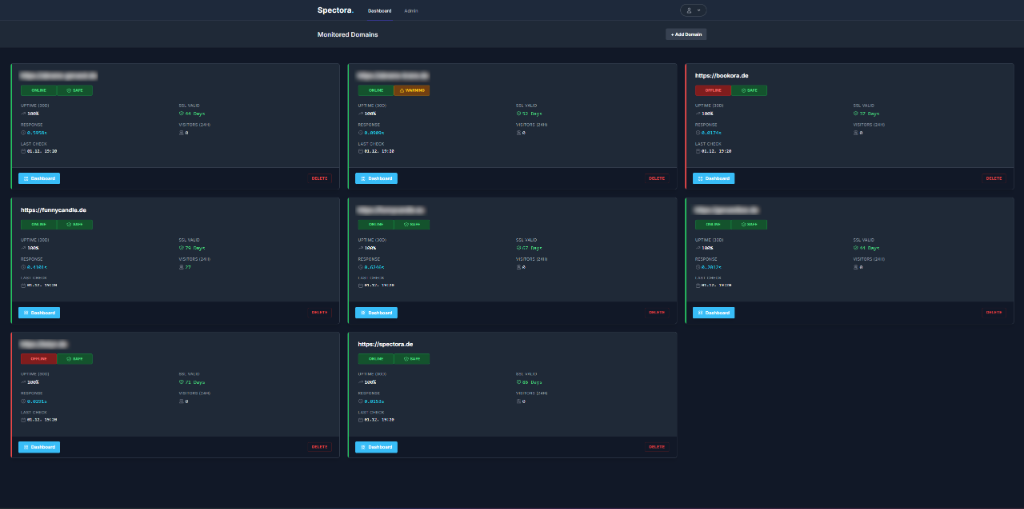Screen dimensions: 1024x509
Task: Click the https://funnycandle.de domain title
Action: coord(54,210)
